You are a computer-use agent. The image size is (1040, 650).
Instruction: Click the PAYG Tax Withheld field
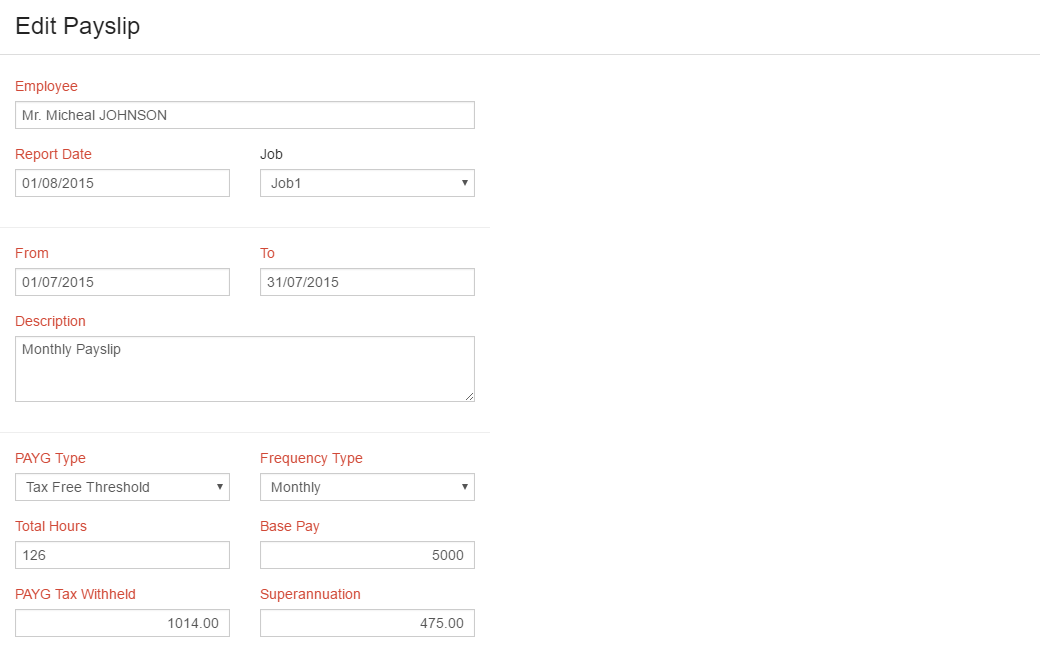tap(122, 623)
